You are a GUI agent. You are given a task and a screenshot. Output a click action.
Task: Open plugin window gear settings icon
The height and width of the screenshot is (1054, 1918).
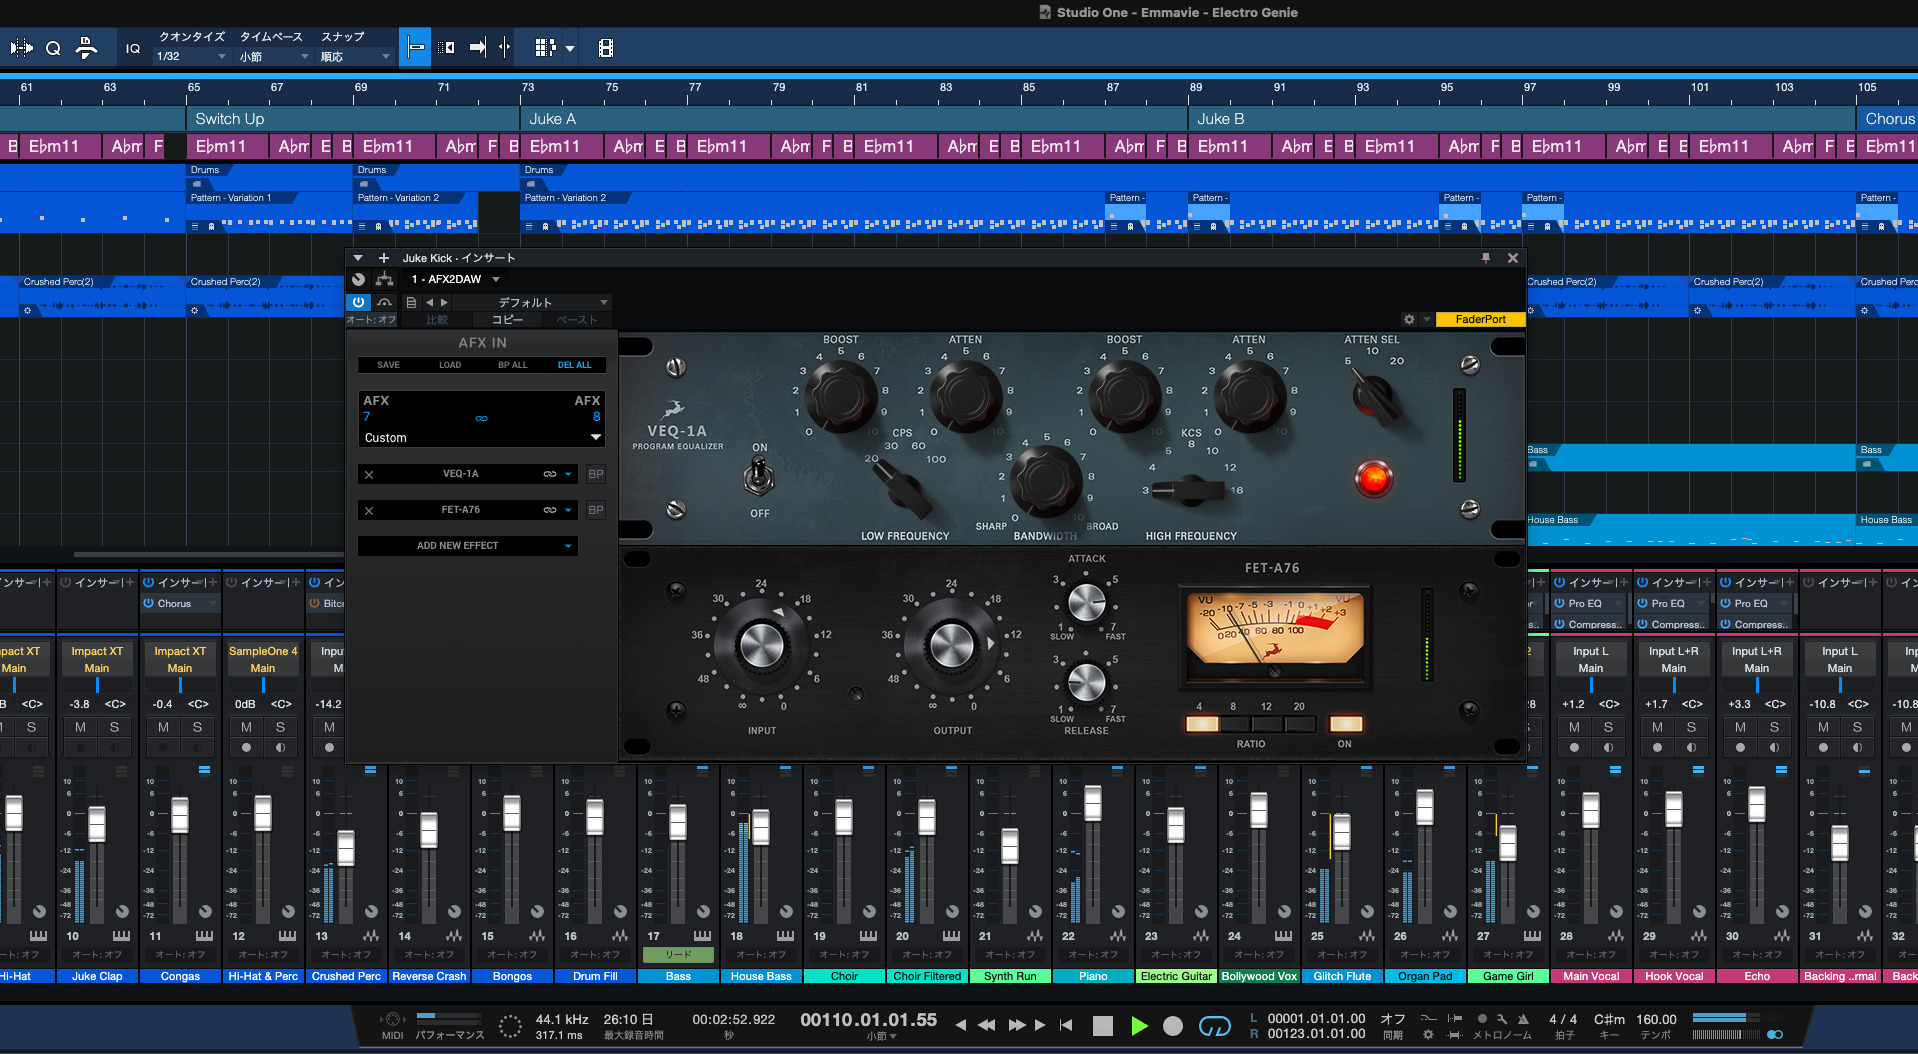pos(1409,319)
